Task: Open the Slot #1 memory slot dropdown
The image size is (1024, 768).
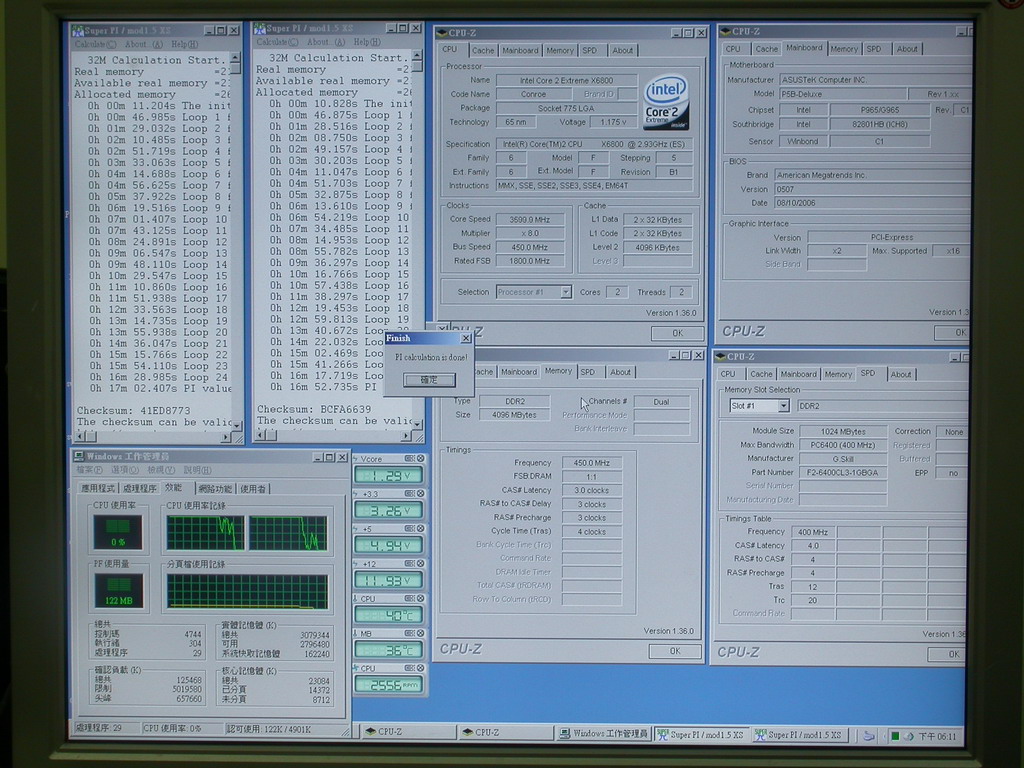Action: 782,406
